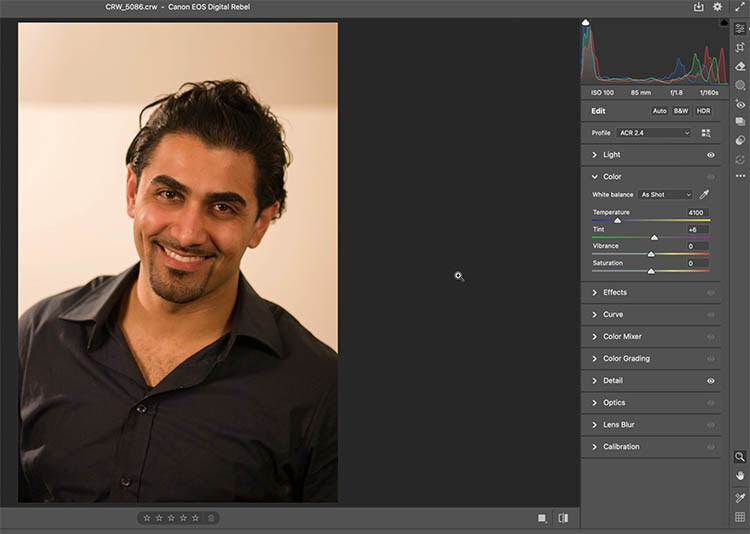Click the Auto edit button
The height and width of the screenshot is (534, 750).
point(660,111)
